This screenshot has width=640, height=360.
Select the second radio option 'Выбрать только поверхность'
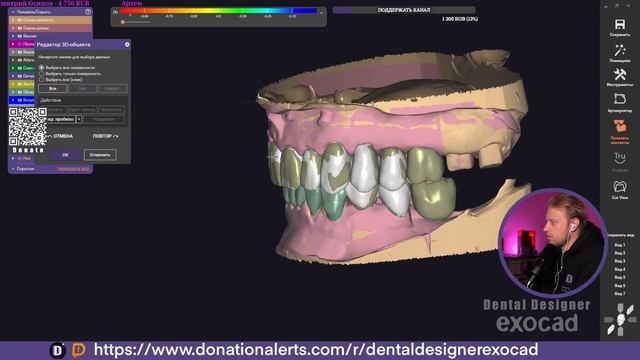[x=42, y=73]
